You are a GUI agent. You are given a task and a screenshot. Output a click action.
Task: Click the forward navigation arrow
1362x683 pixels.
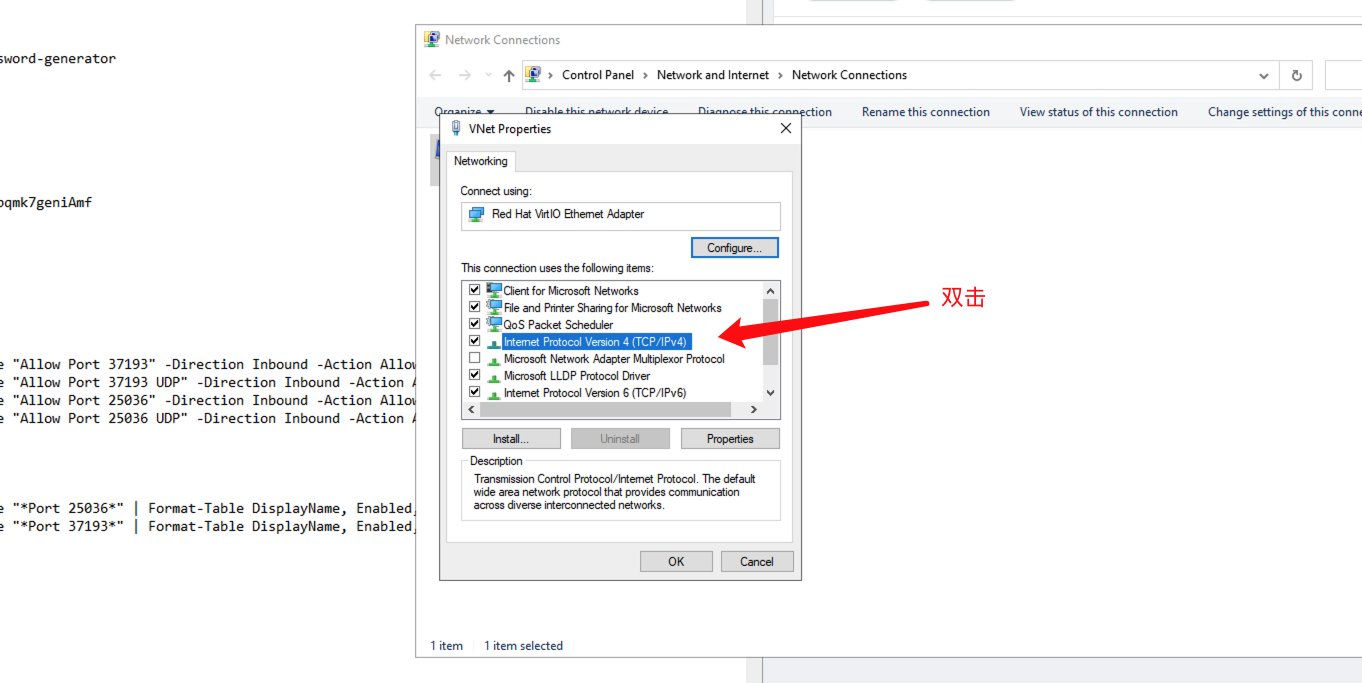(464, 75)
